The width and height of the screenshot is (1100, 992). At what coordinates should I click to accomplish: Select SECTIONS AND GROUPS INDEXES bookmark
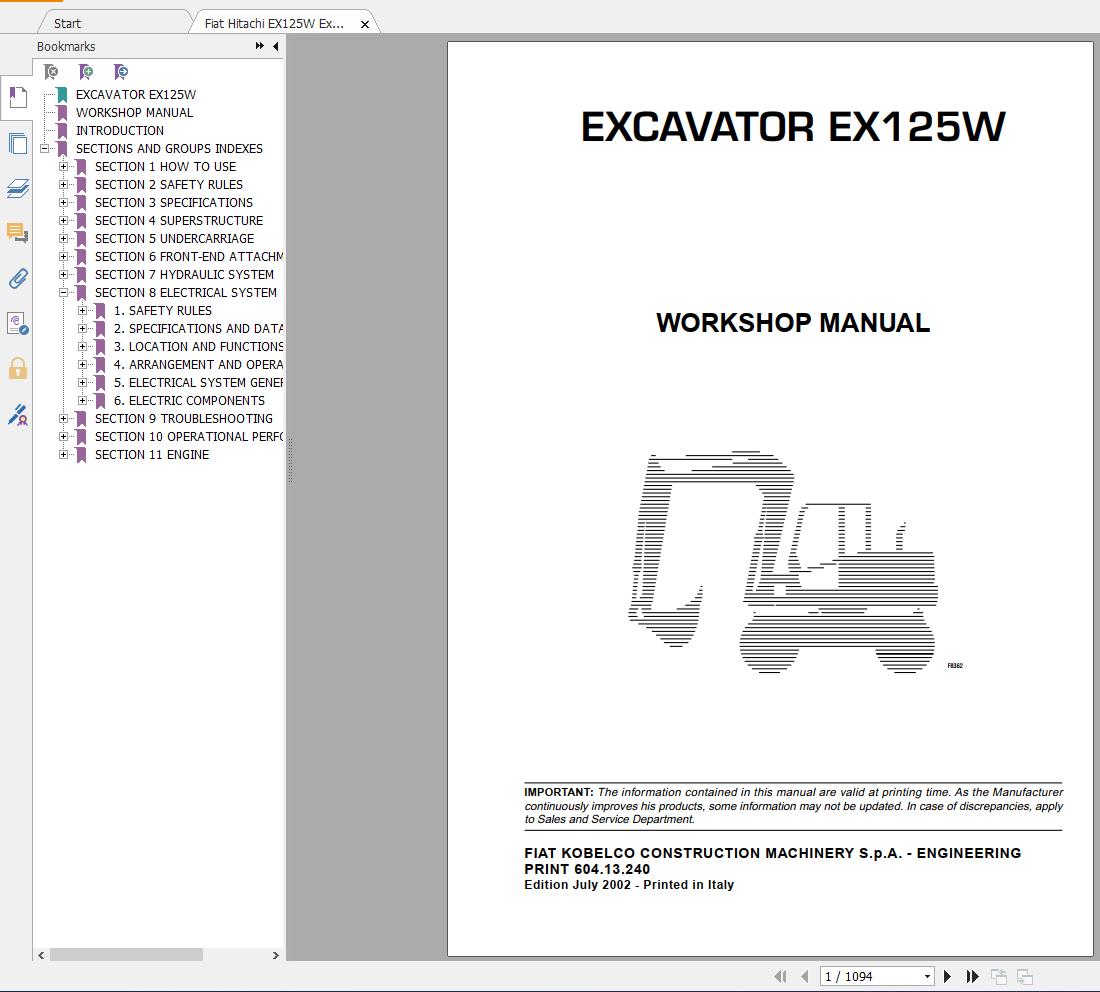(x=169, y=149)
